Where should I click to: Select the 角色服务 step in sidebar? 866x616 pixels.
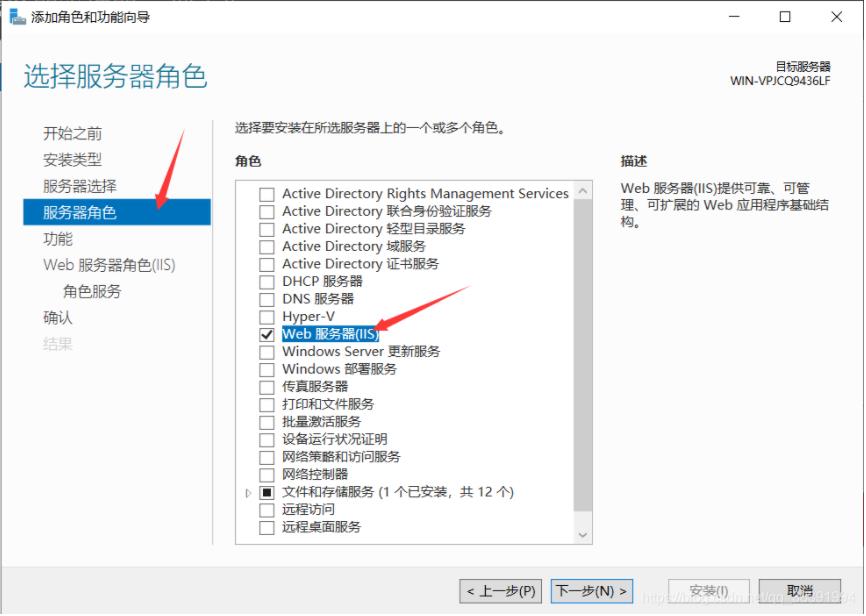tap(92, 291)
